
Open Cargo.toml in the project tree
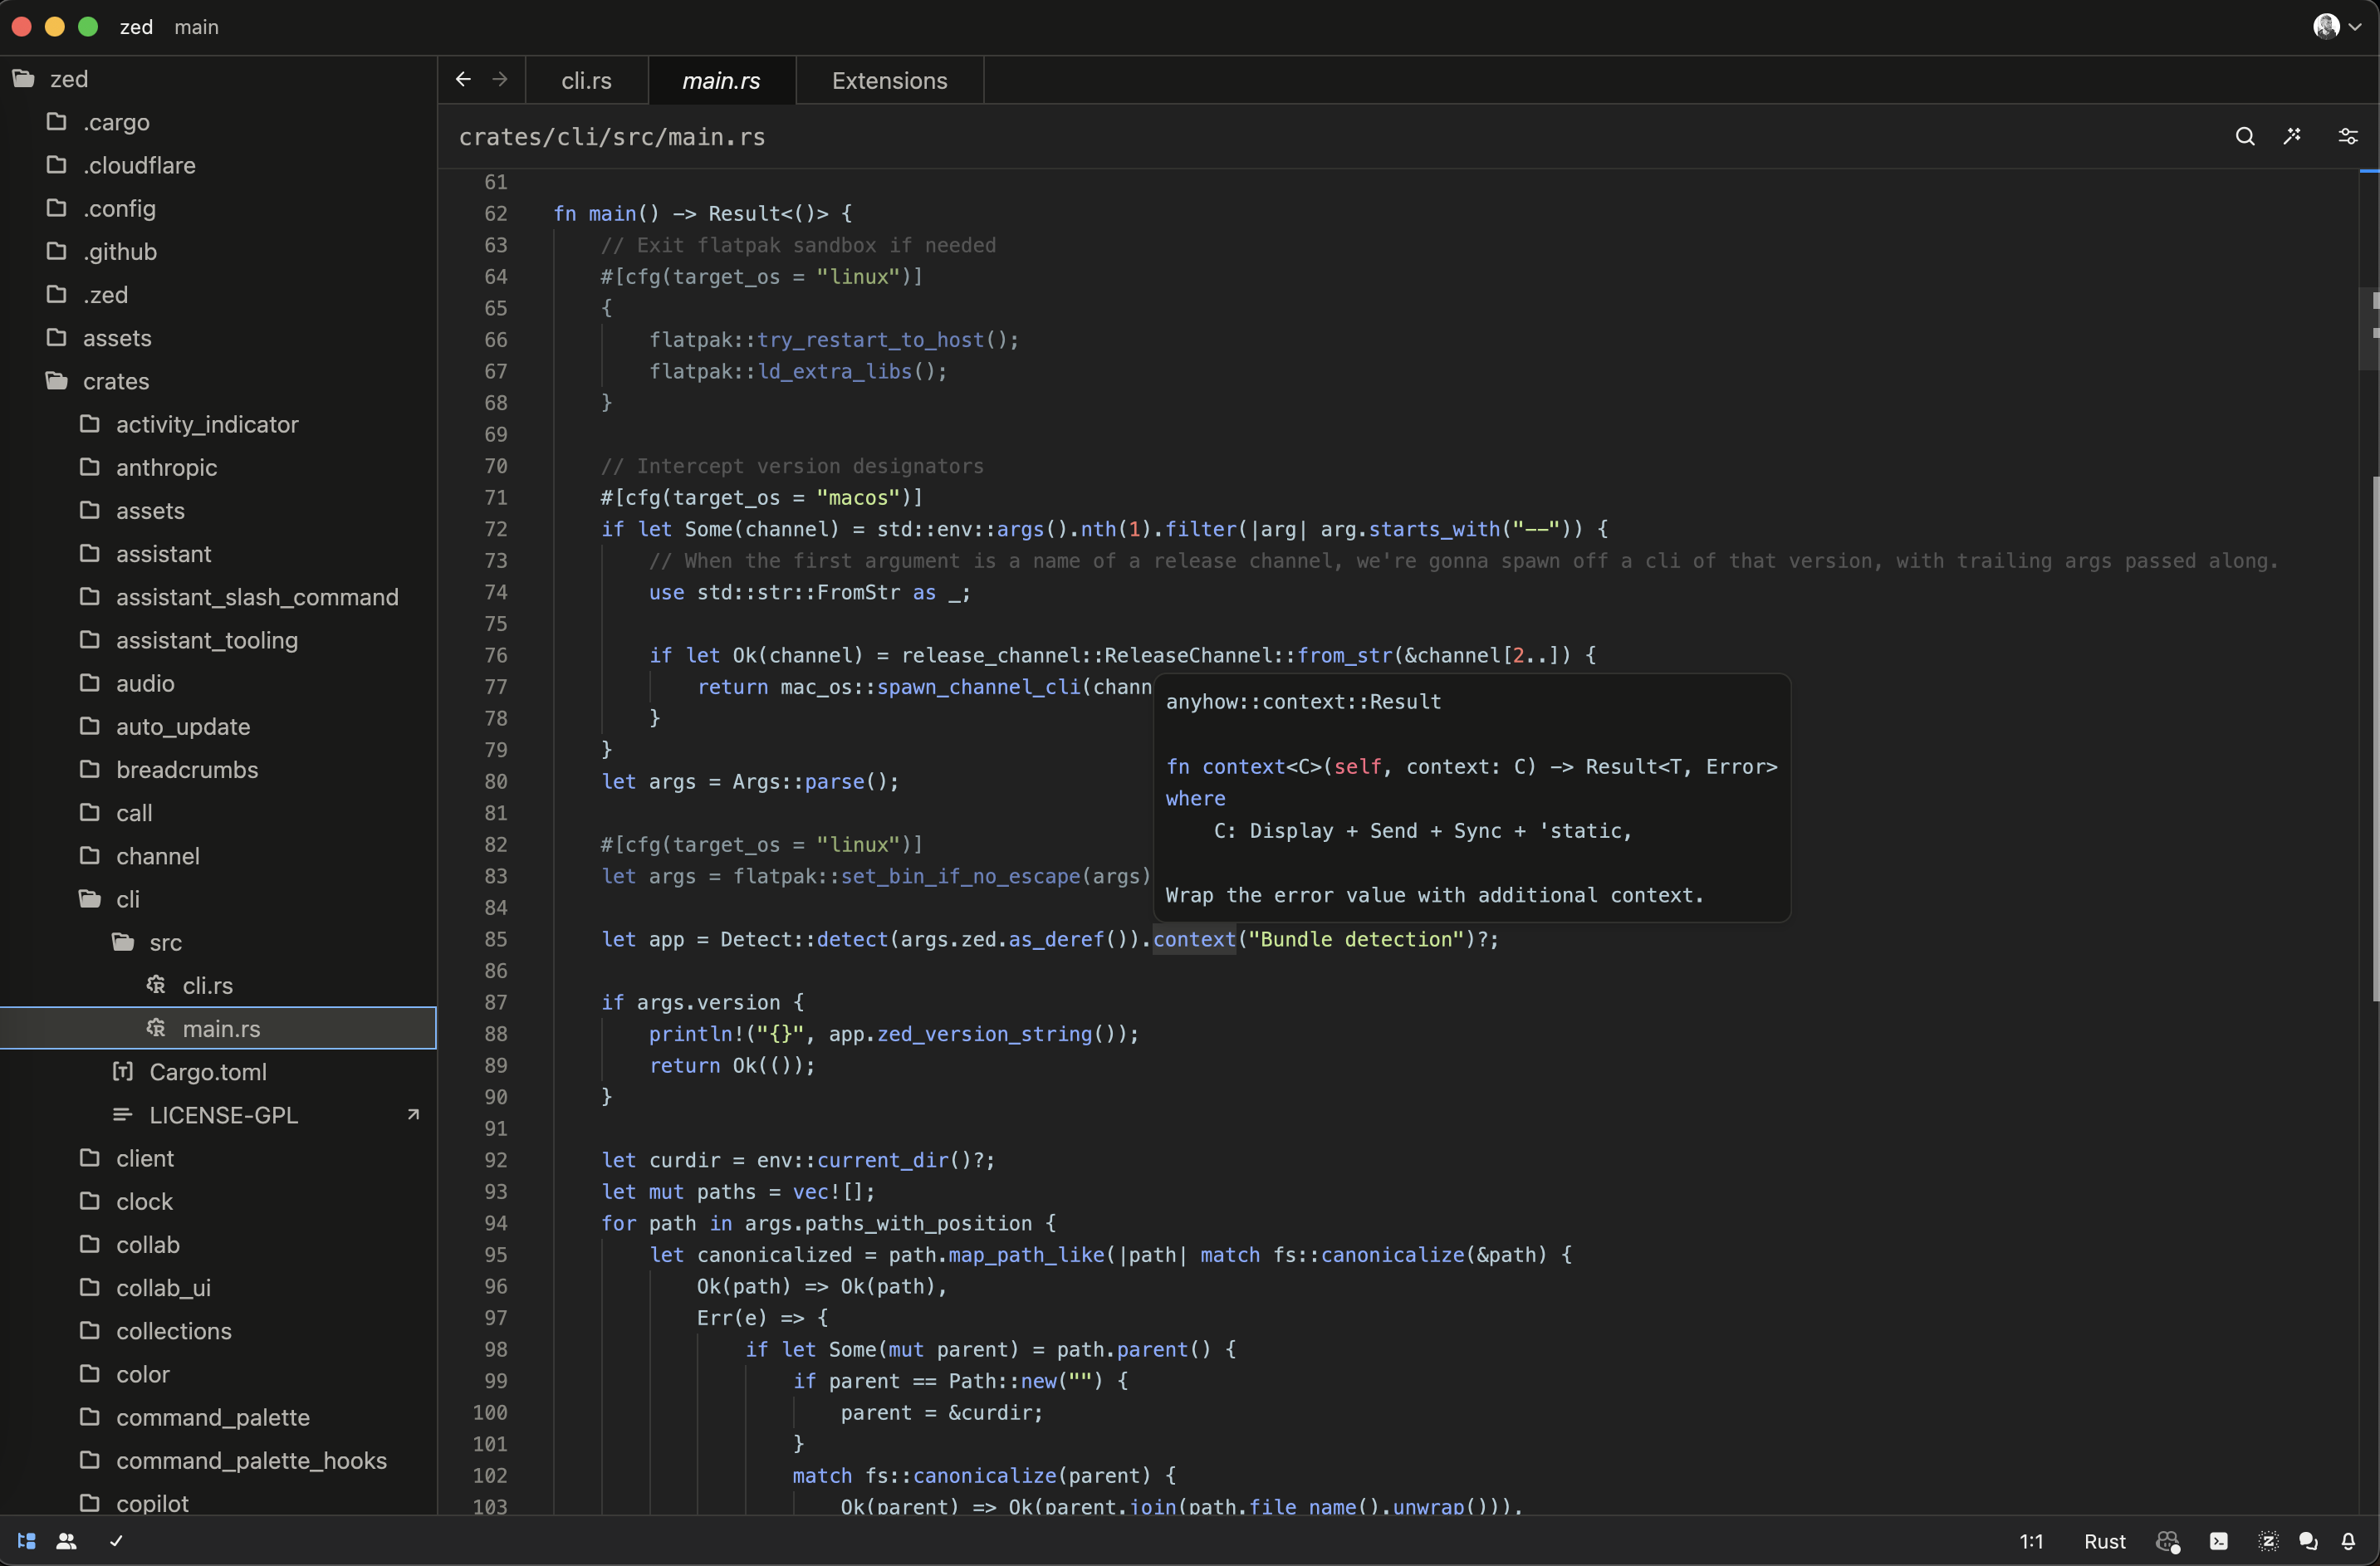pyautogui.click(x=218, y=1072)
